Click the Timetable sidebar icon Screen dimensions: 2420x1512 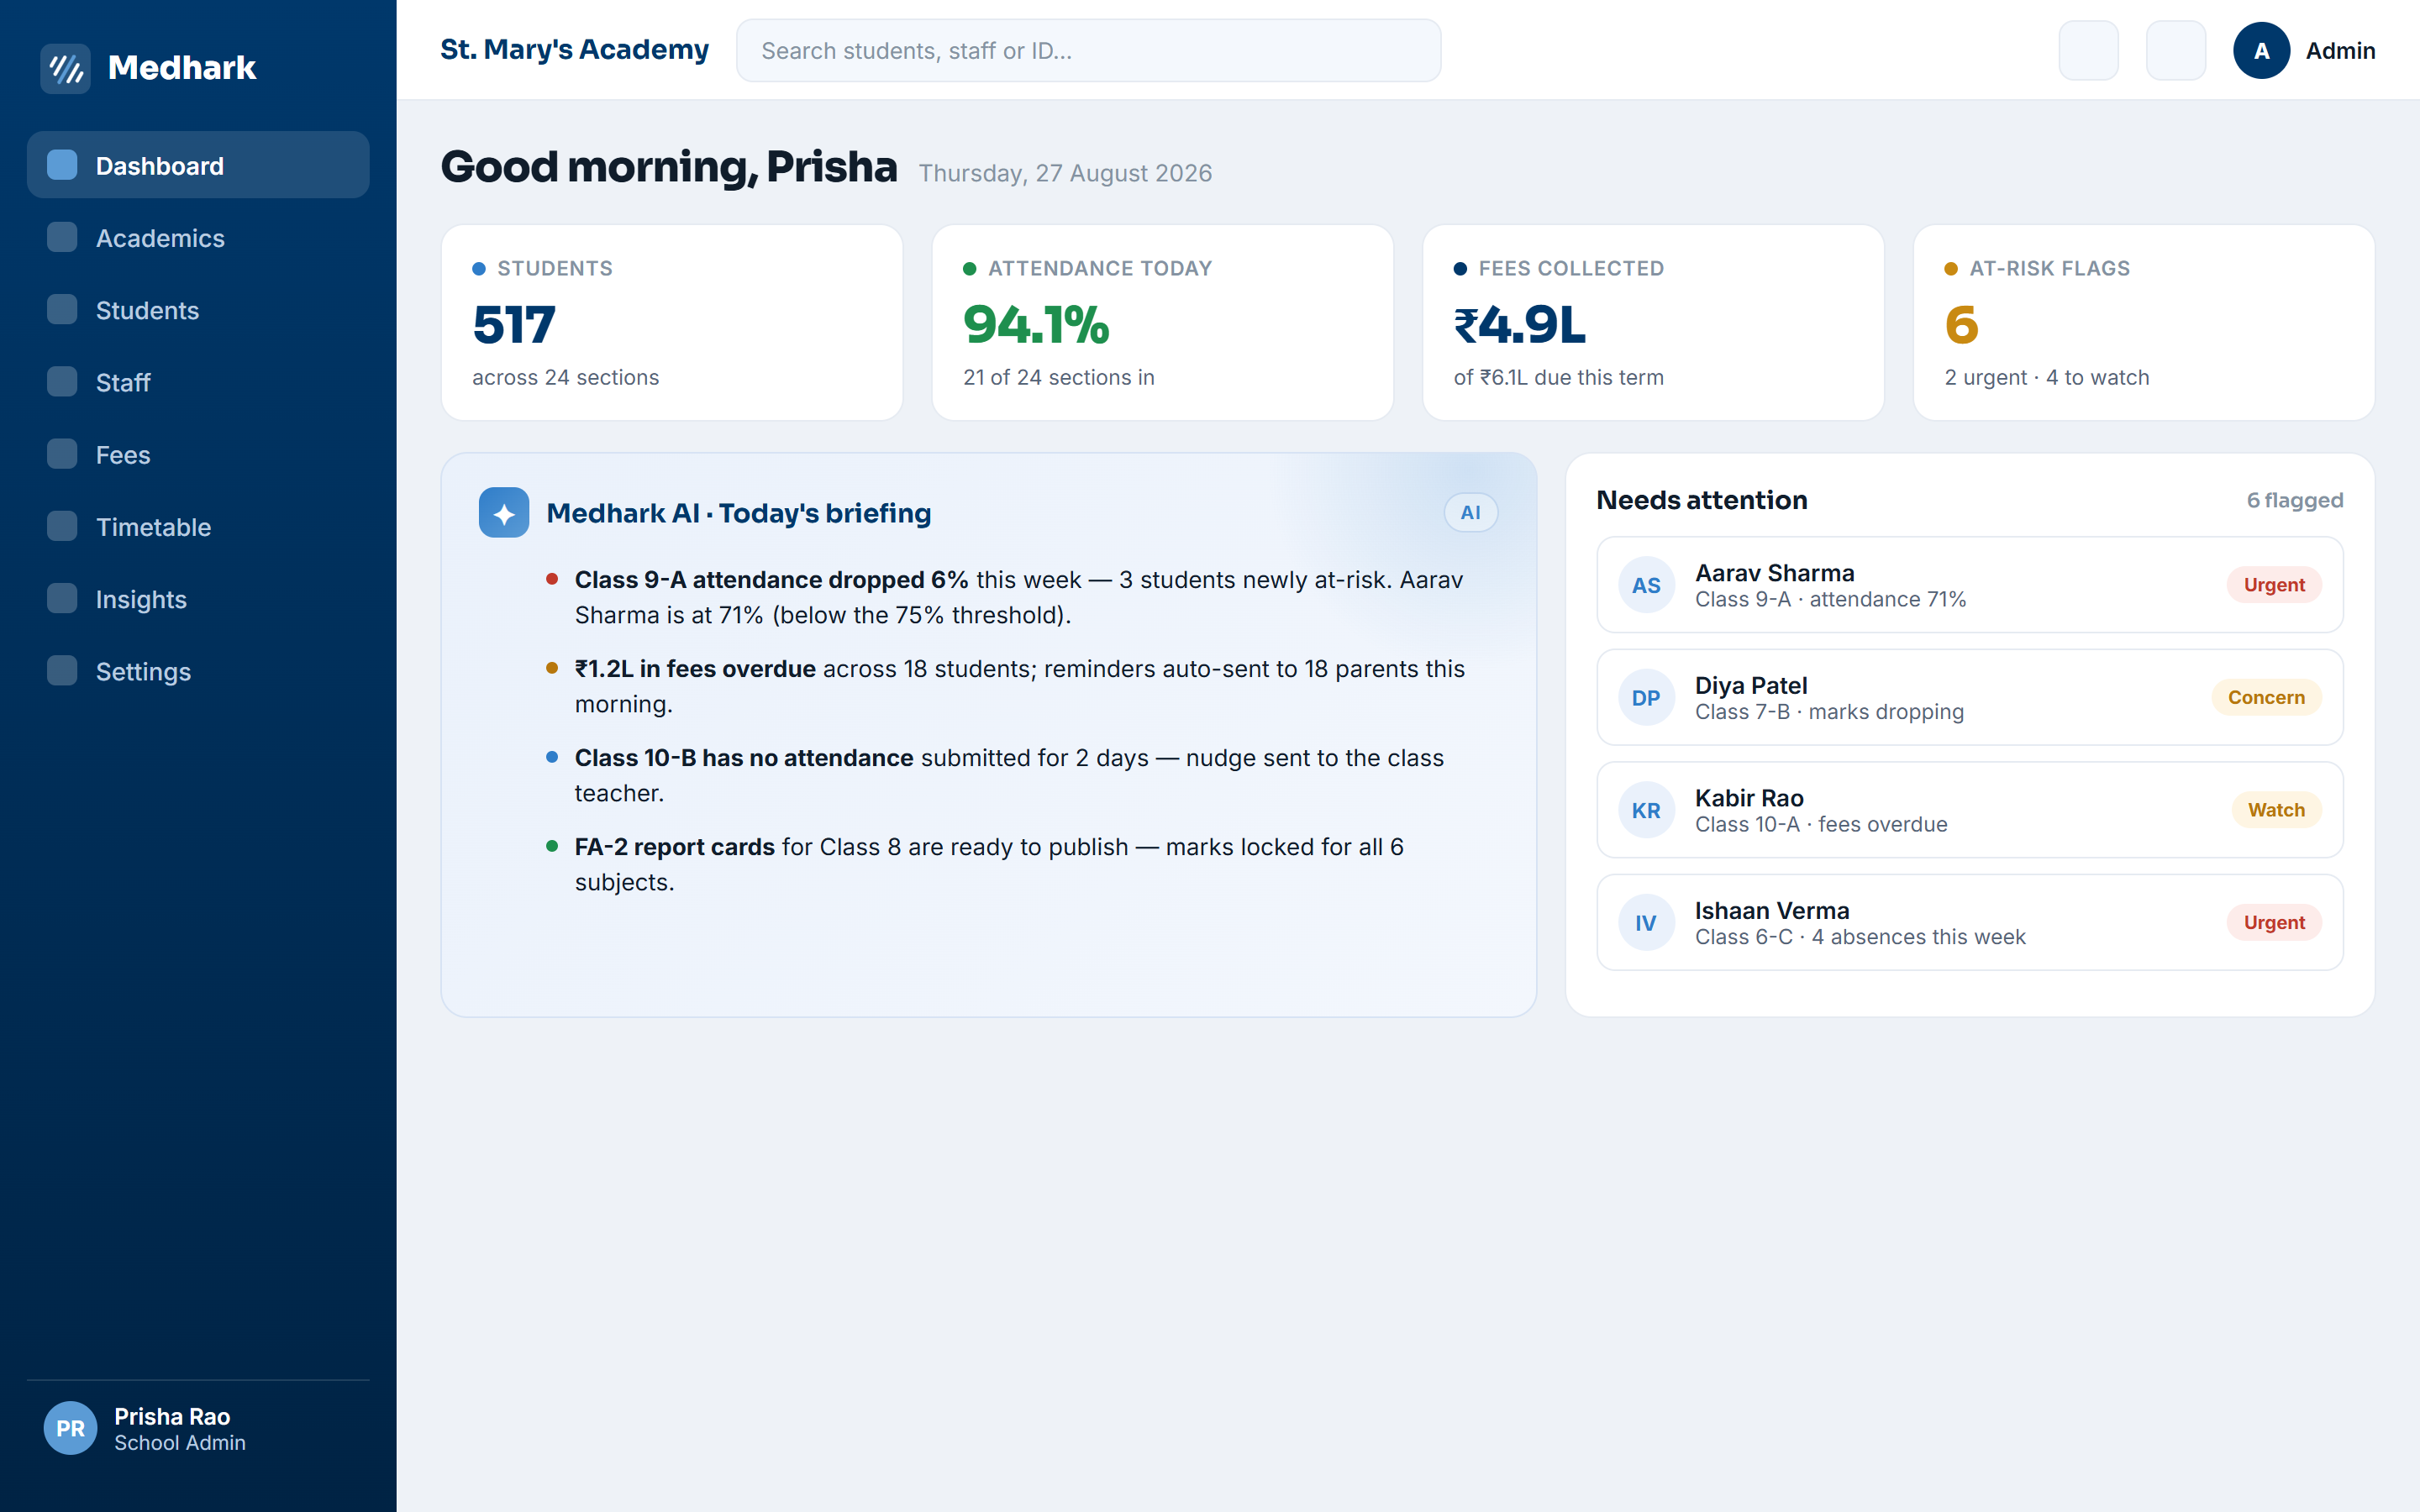pos(62,526)
